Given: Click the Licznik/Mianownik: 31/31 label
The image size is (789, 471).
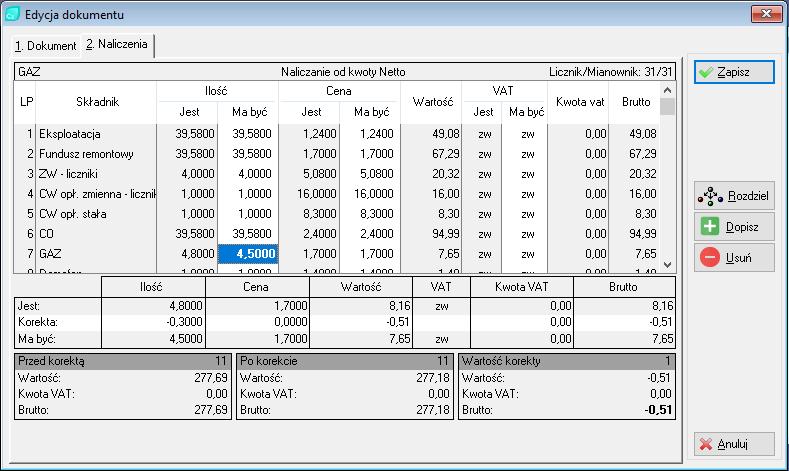Looking at the screenshot, I should 610,72.
